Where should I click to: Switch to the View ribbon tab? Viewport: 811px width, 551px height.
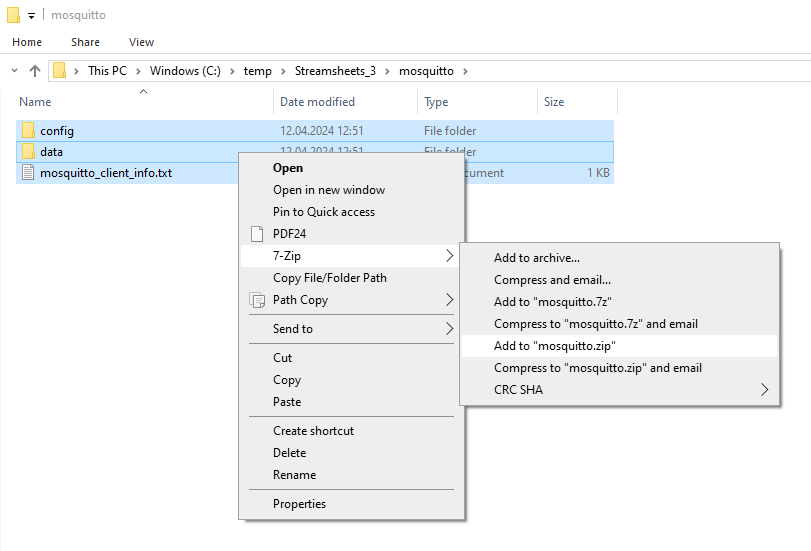click(x=141, y=42)
